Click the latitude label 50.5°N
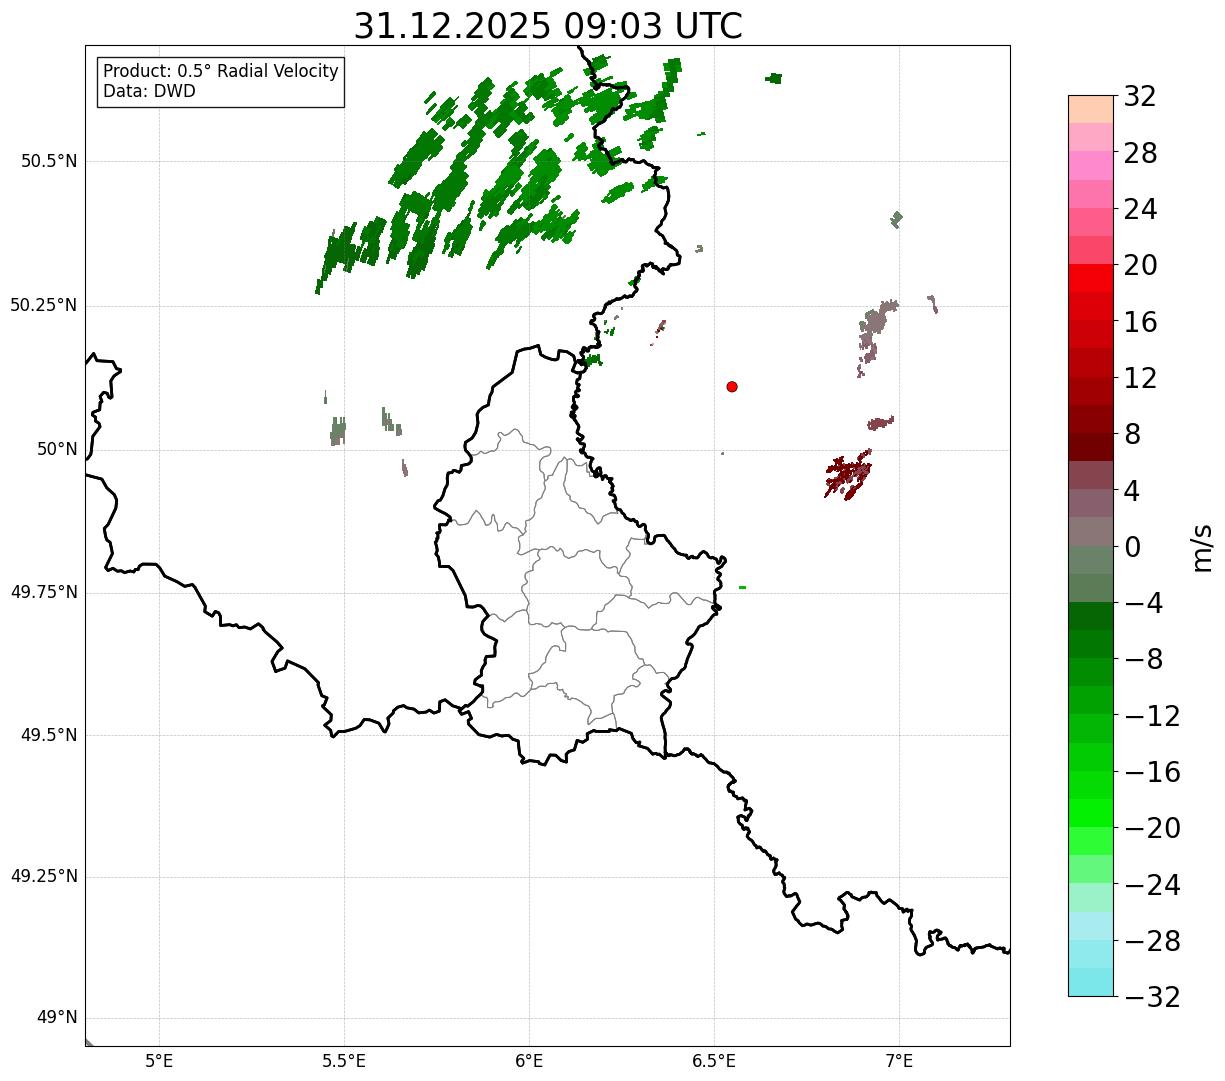 tap(48, 161)
